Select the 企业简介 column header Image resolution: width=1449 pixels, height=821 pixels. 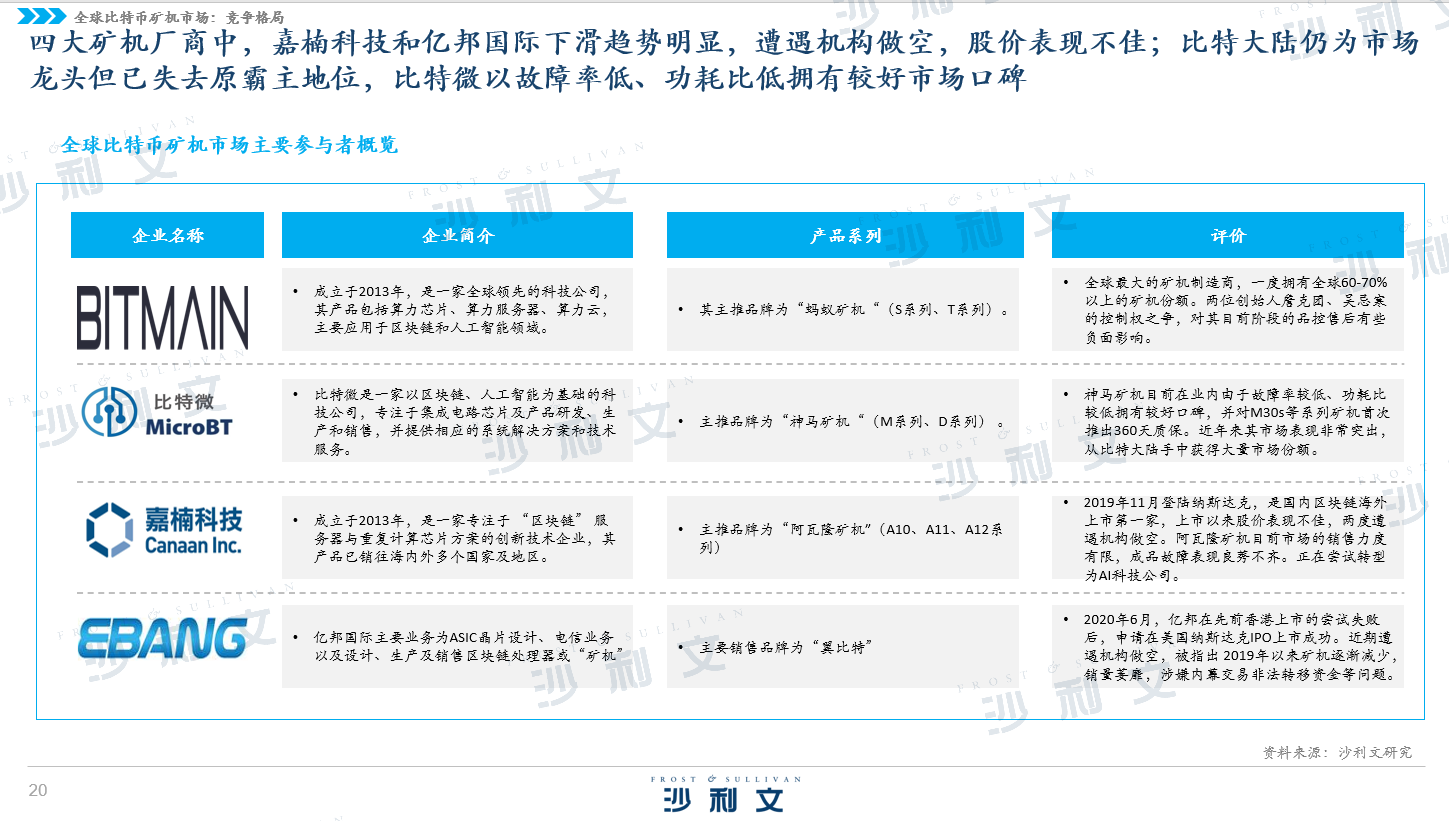click(x=457, y=235)
